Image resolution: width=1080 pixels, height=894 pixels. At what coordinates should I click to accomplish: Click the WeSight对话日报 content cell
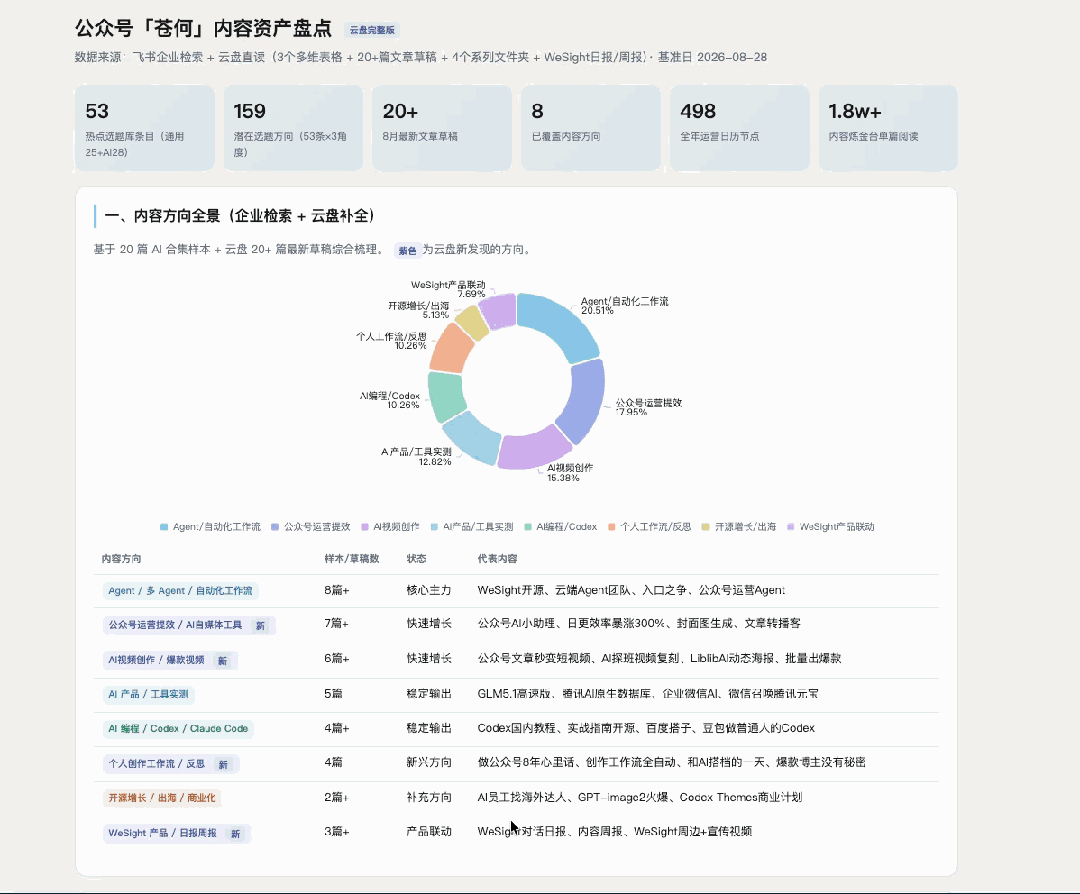(614, 831)
